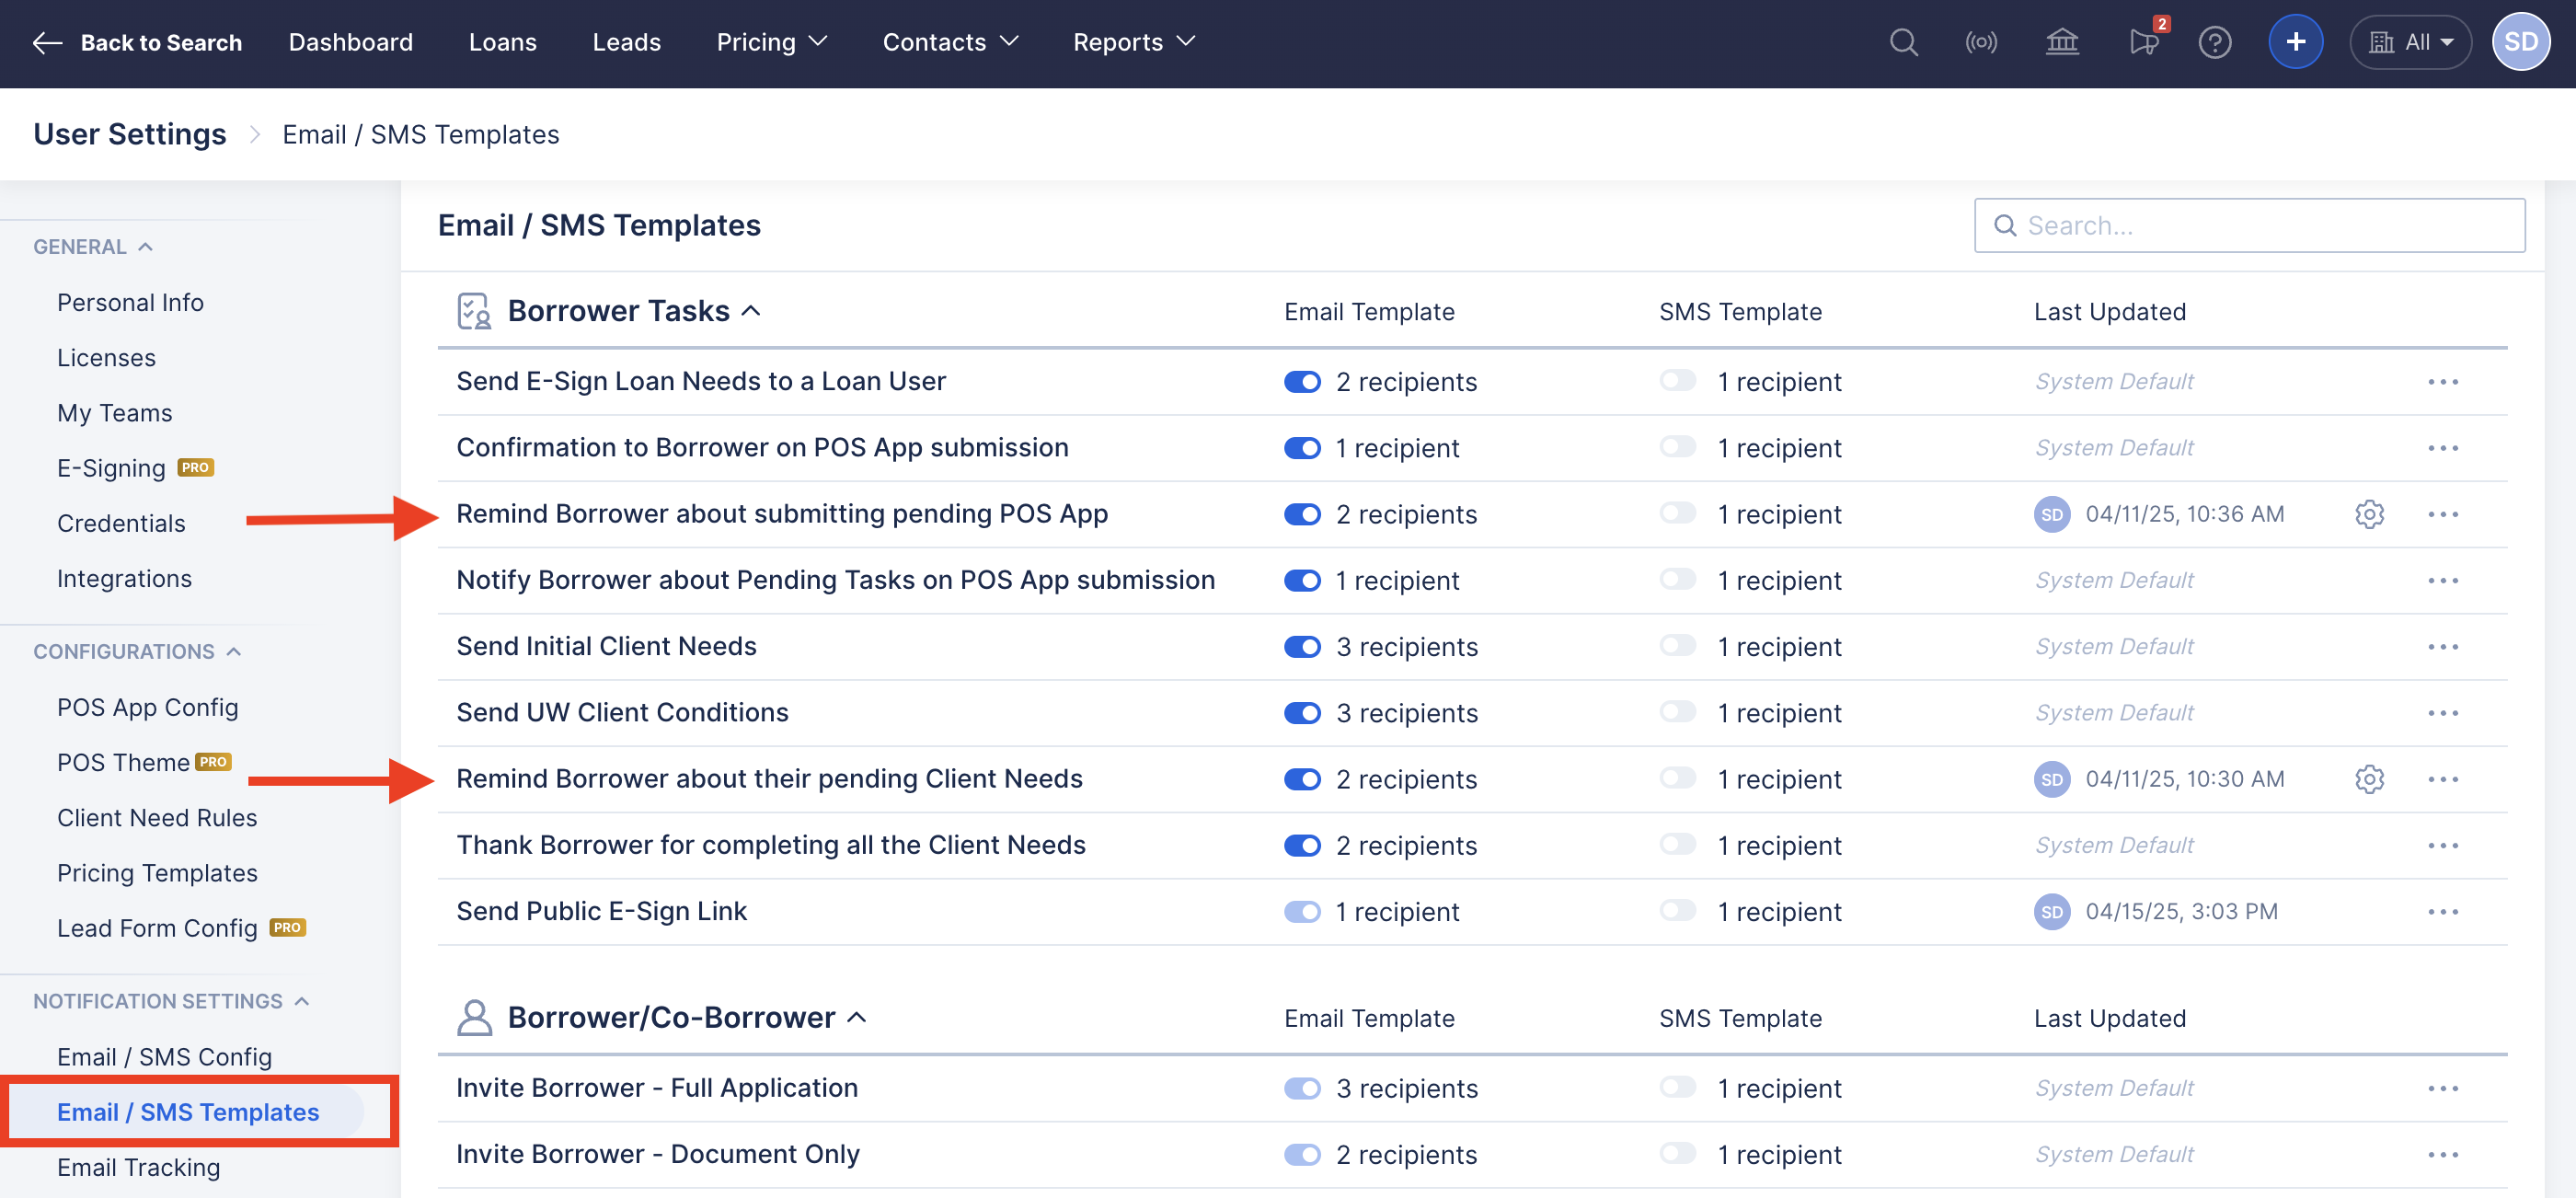Screen dimensions: 2576x1198
Task: Enable SMS toggle for Send UW Client Conditions
Action: point(1677,712)
